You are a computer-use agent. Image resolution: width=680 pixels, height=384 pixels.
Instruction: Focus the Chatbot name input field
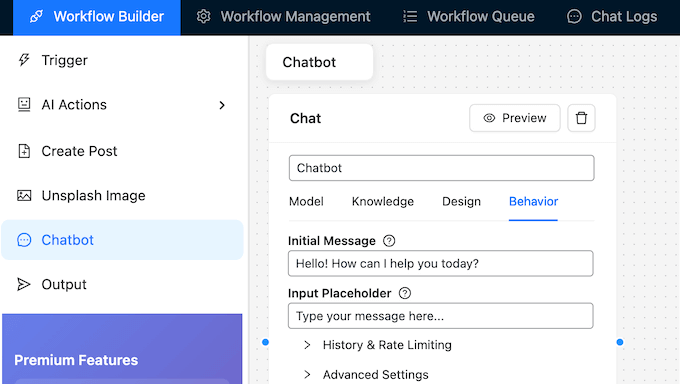point(441,168)
